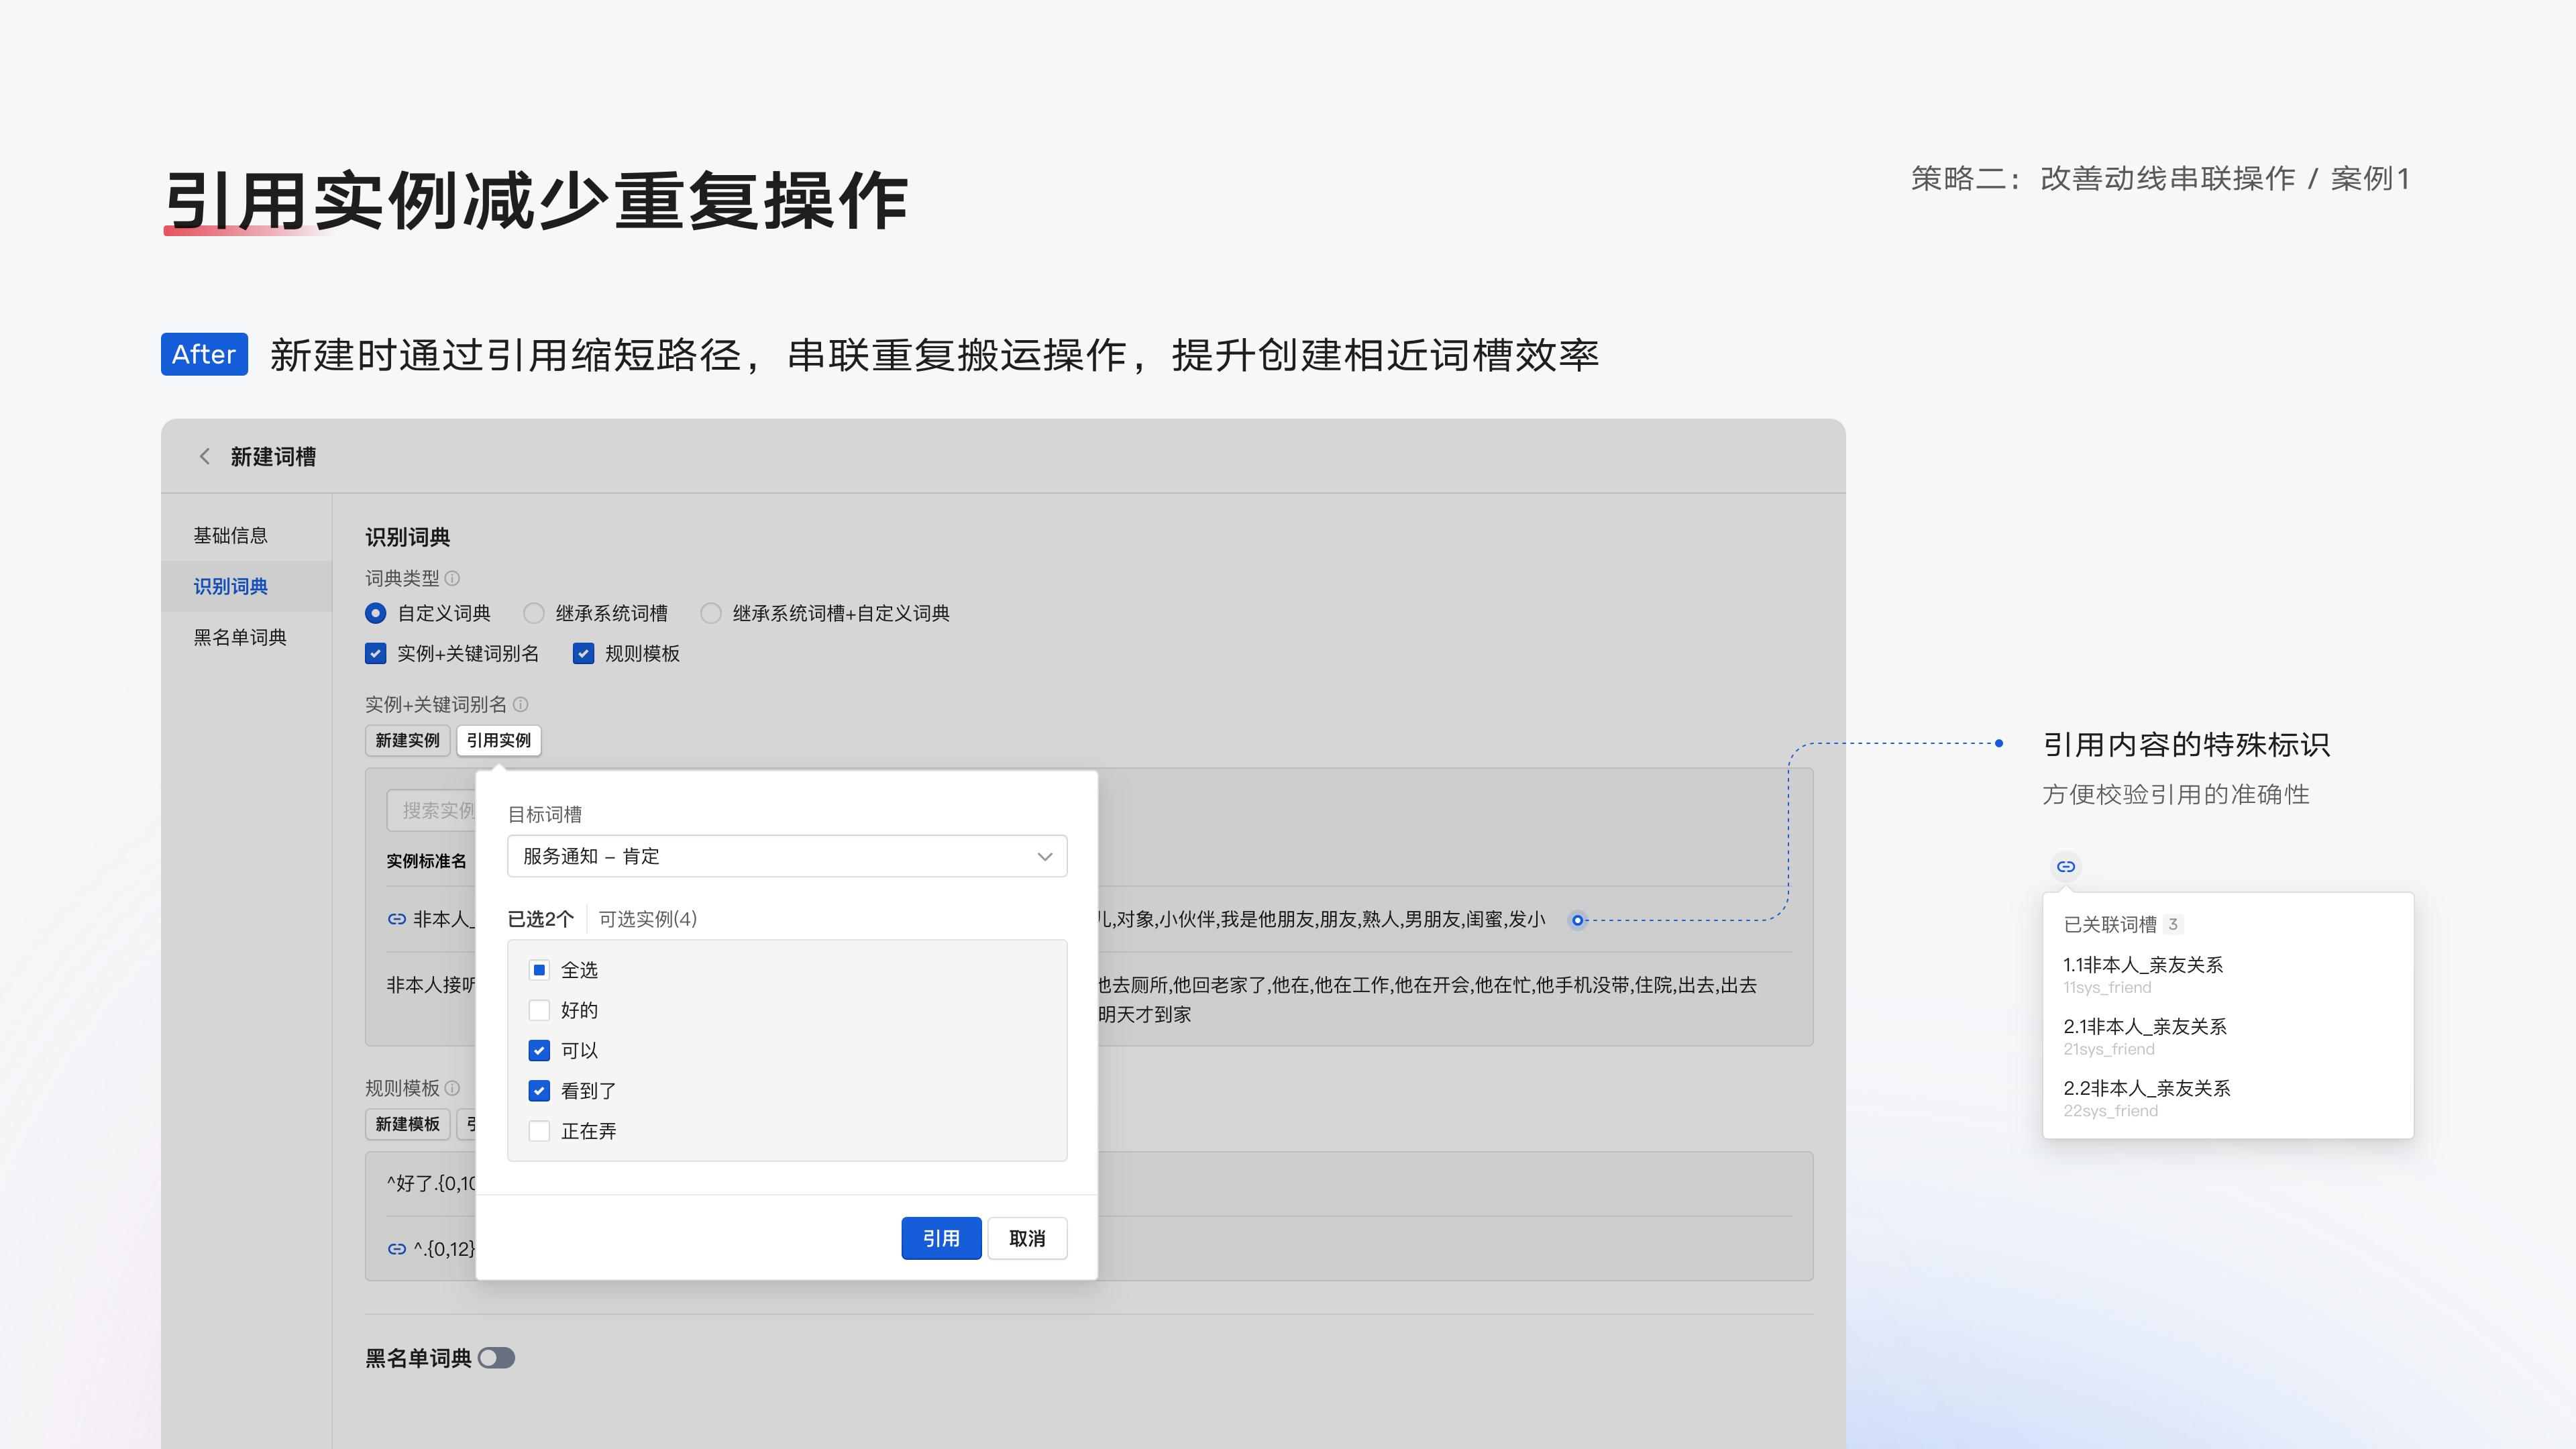Screen dimensions: 2576x1449
Task: Uncheck the 规则模板 checkbox
Action: [x=583, y=653]
